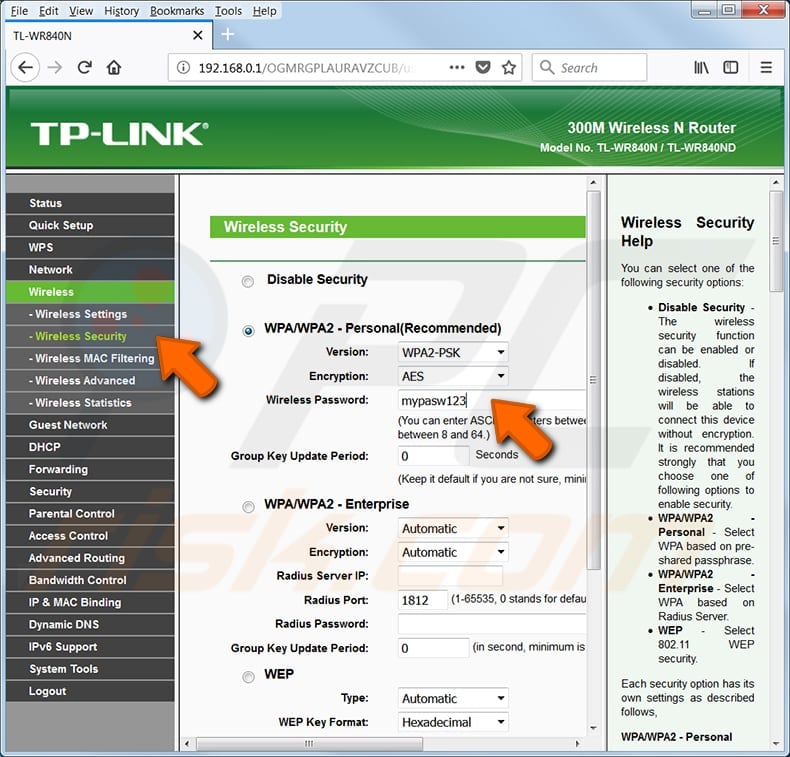Open the Status page in sidebar

point(90,203)
